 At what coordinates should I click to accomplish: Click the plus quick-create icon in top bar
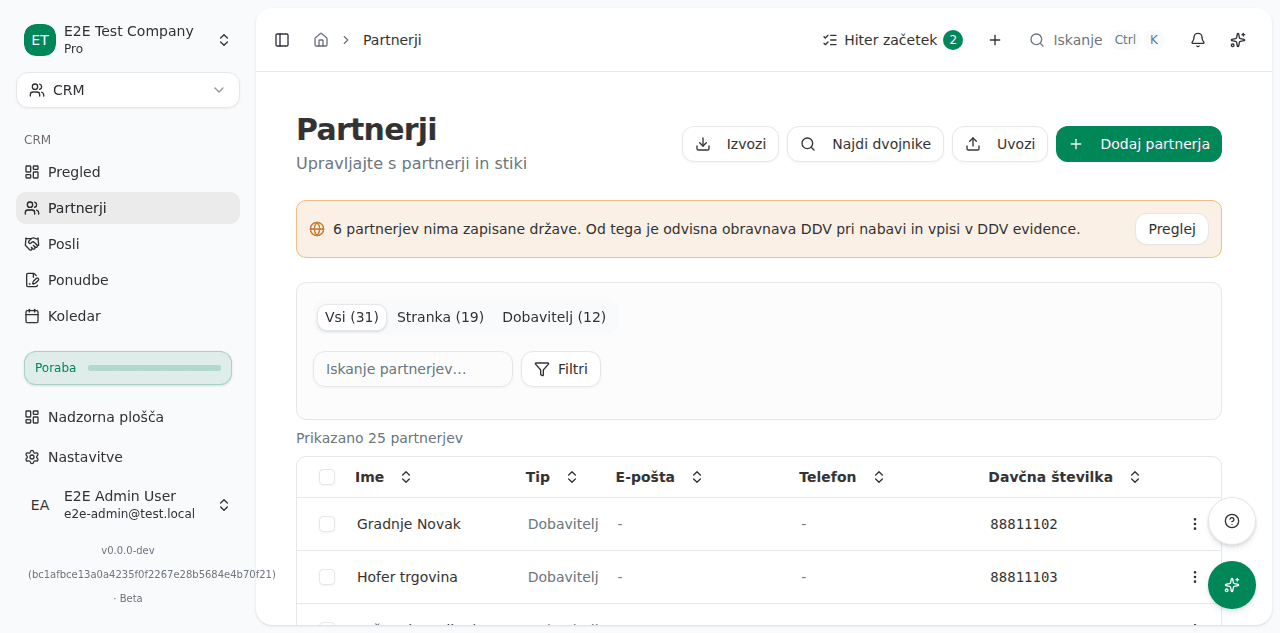coord(995,40)
